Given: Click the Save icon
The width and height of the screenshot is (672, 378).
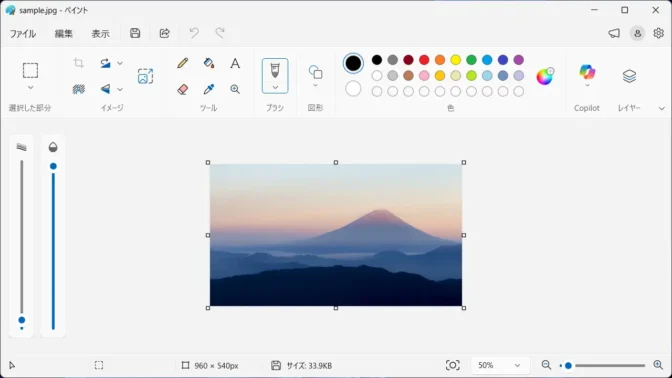Looking at the screenshot, I should [135, 33].
